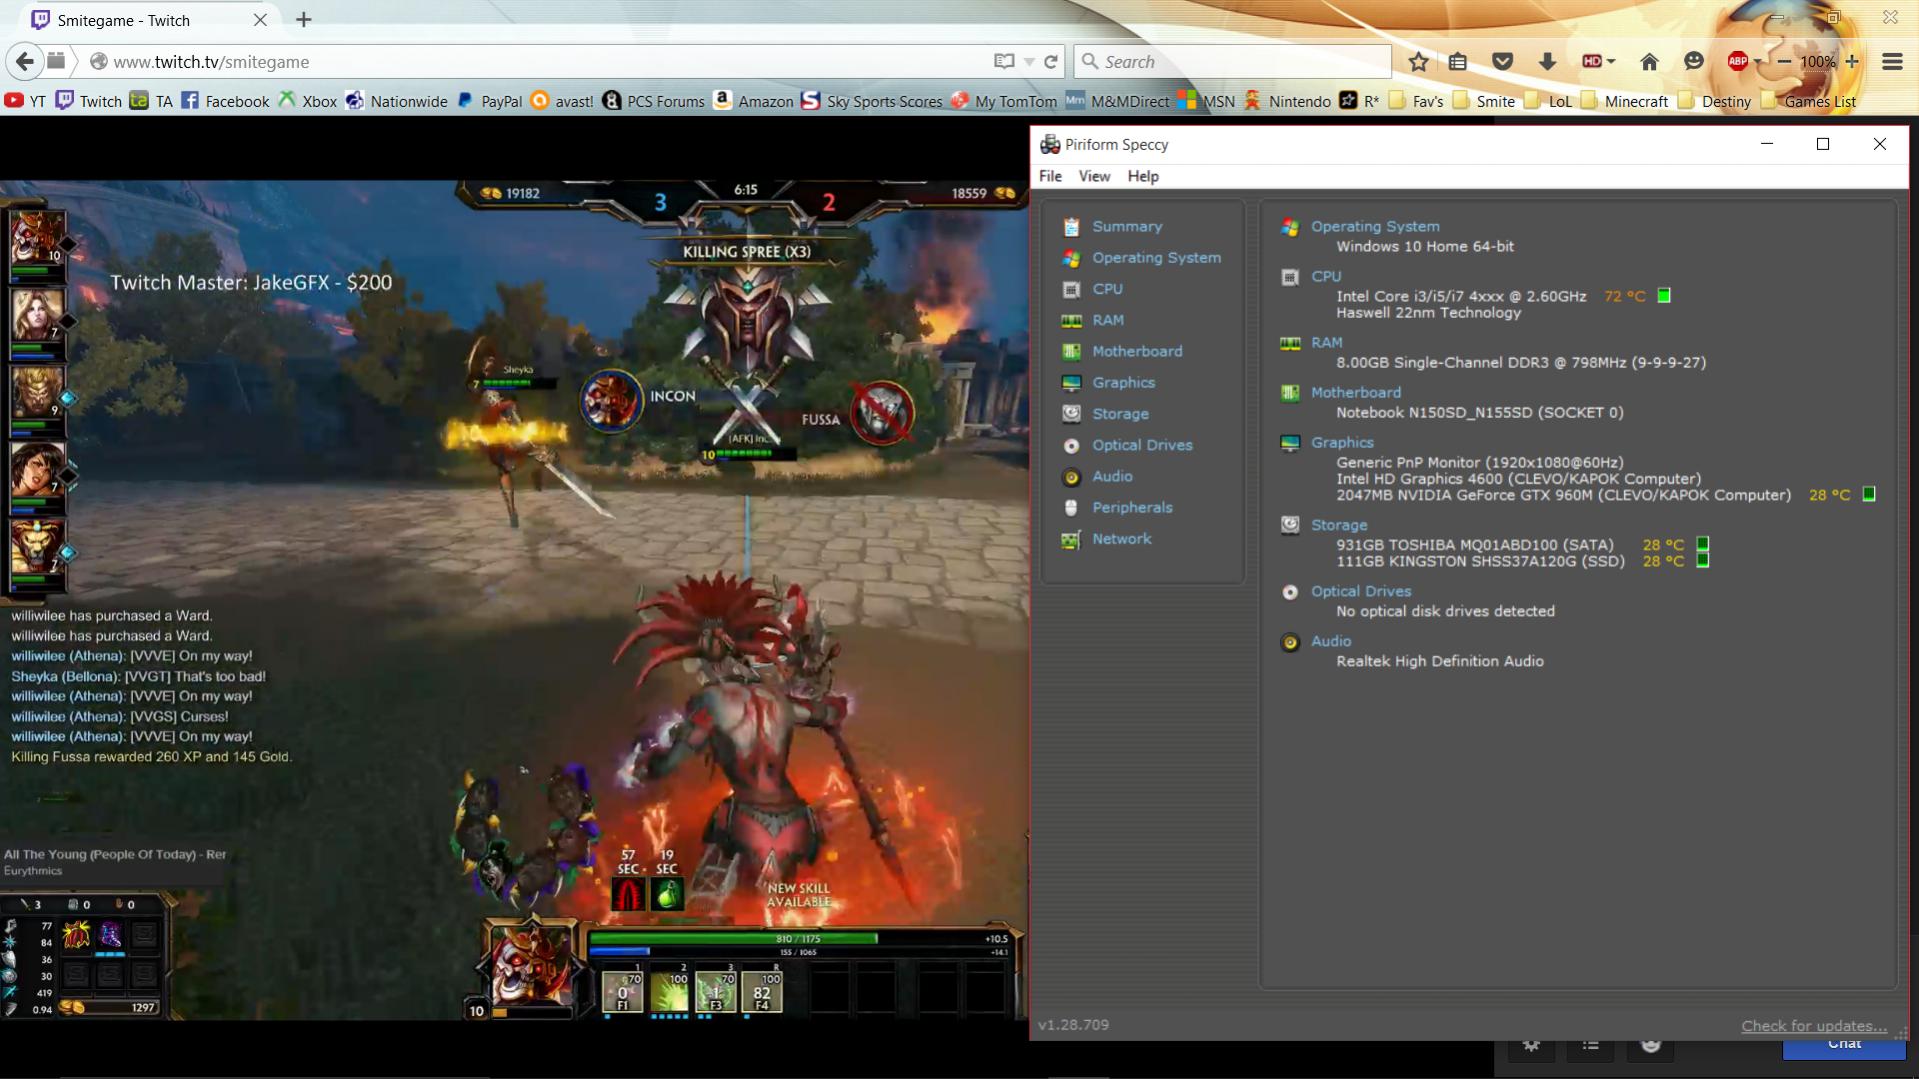Expand the Games List bookmark folder
The height and width of the screenshot is (1079, 1919).
[1808, 101]
